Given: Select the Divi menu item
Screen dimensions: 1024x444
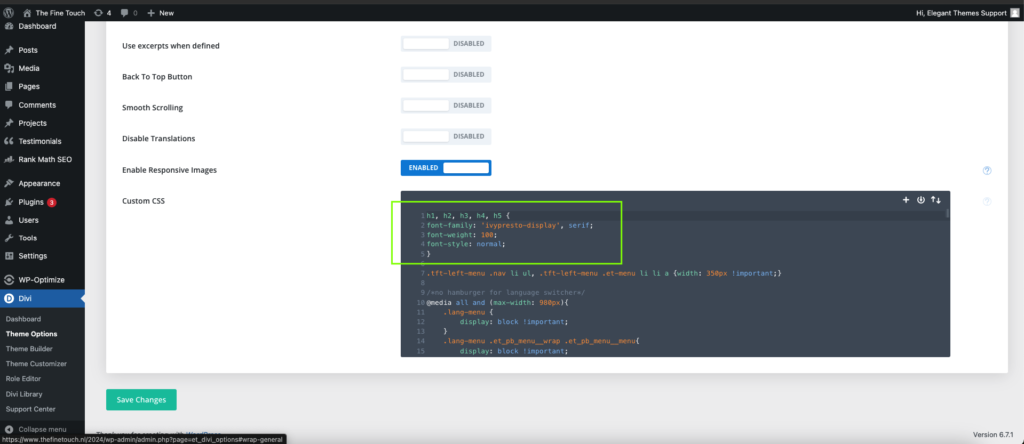Looking at the screenshot, I should pos(42,299).
